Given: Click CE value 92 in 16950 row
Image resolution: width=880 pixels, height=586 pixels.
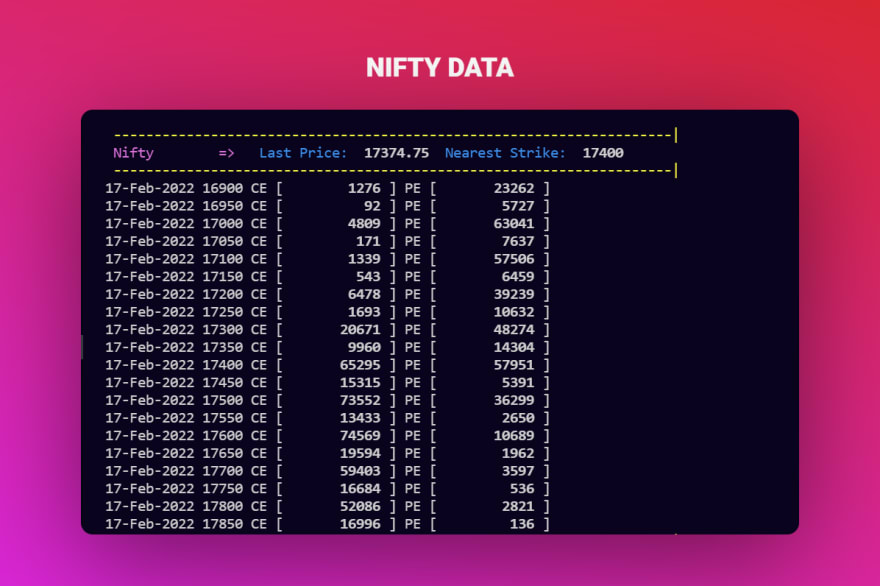Looking at the screenshot, I should (x=372, y=206).
